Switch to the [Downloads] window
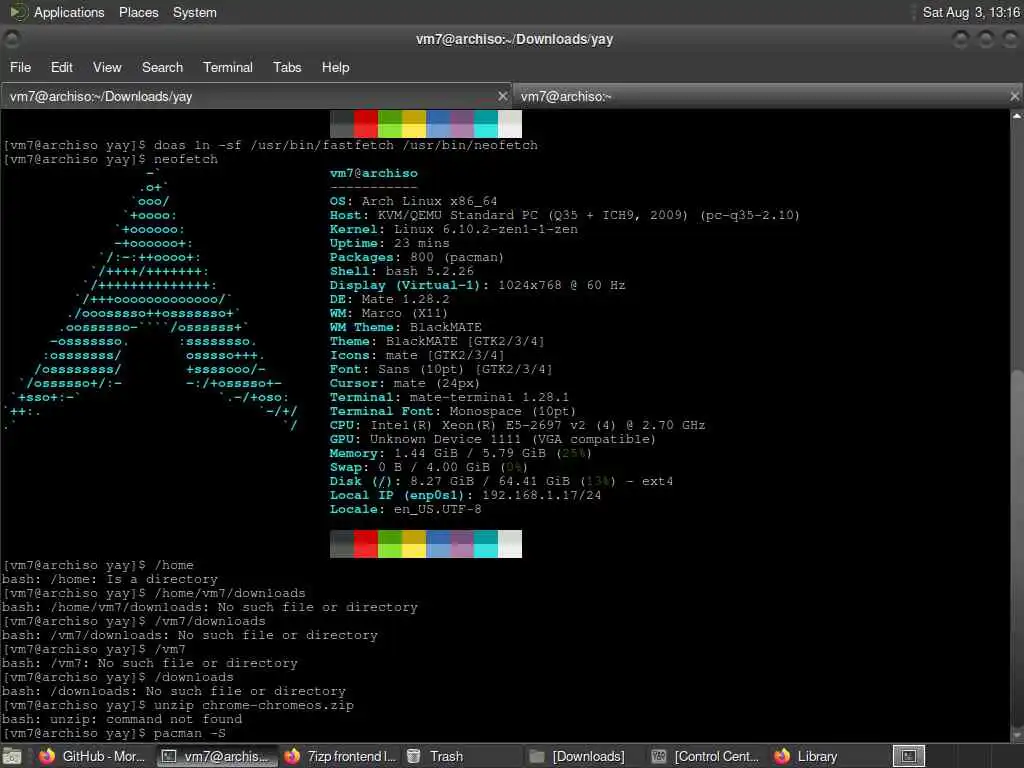 click(584, 756)
